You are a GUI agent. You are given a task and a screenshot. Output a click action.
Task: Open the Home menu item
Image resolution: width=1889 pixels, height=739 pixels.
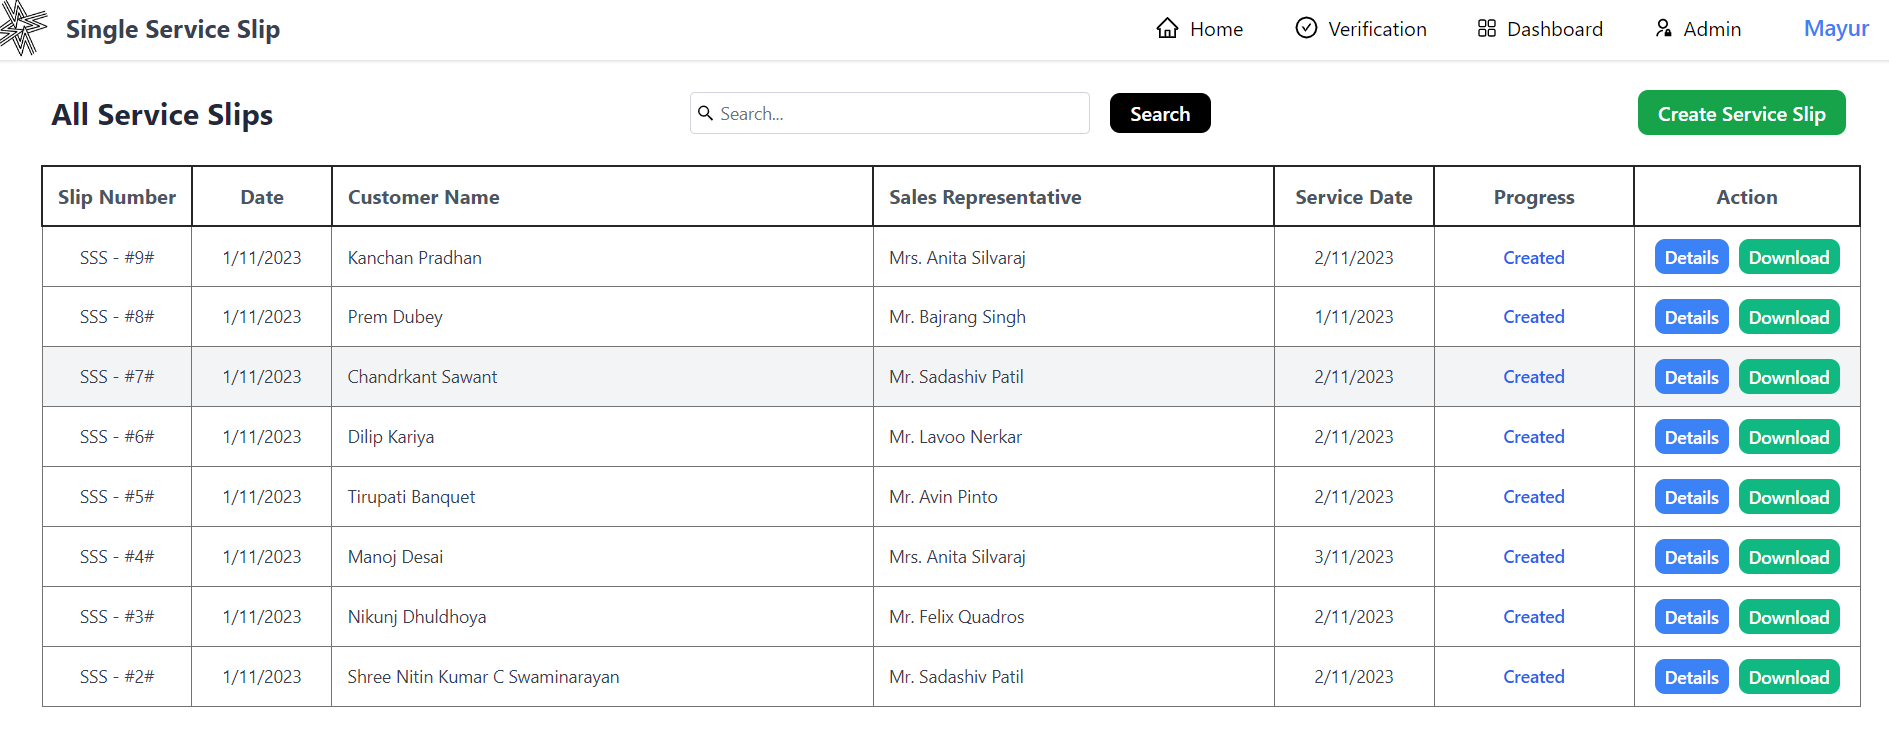(x=1216, y=29)
